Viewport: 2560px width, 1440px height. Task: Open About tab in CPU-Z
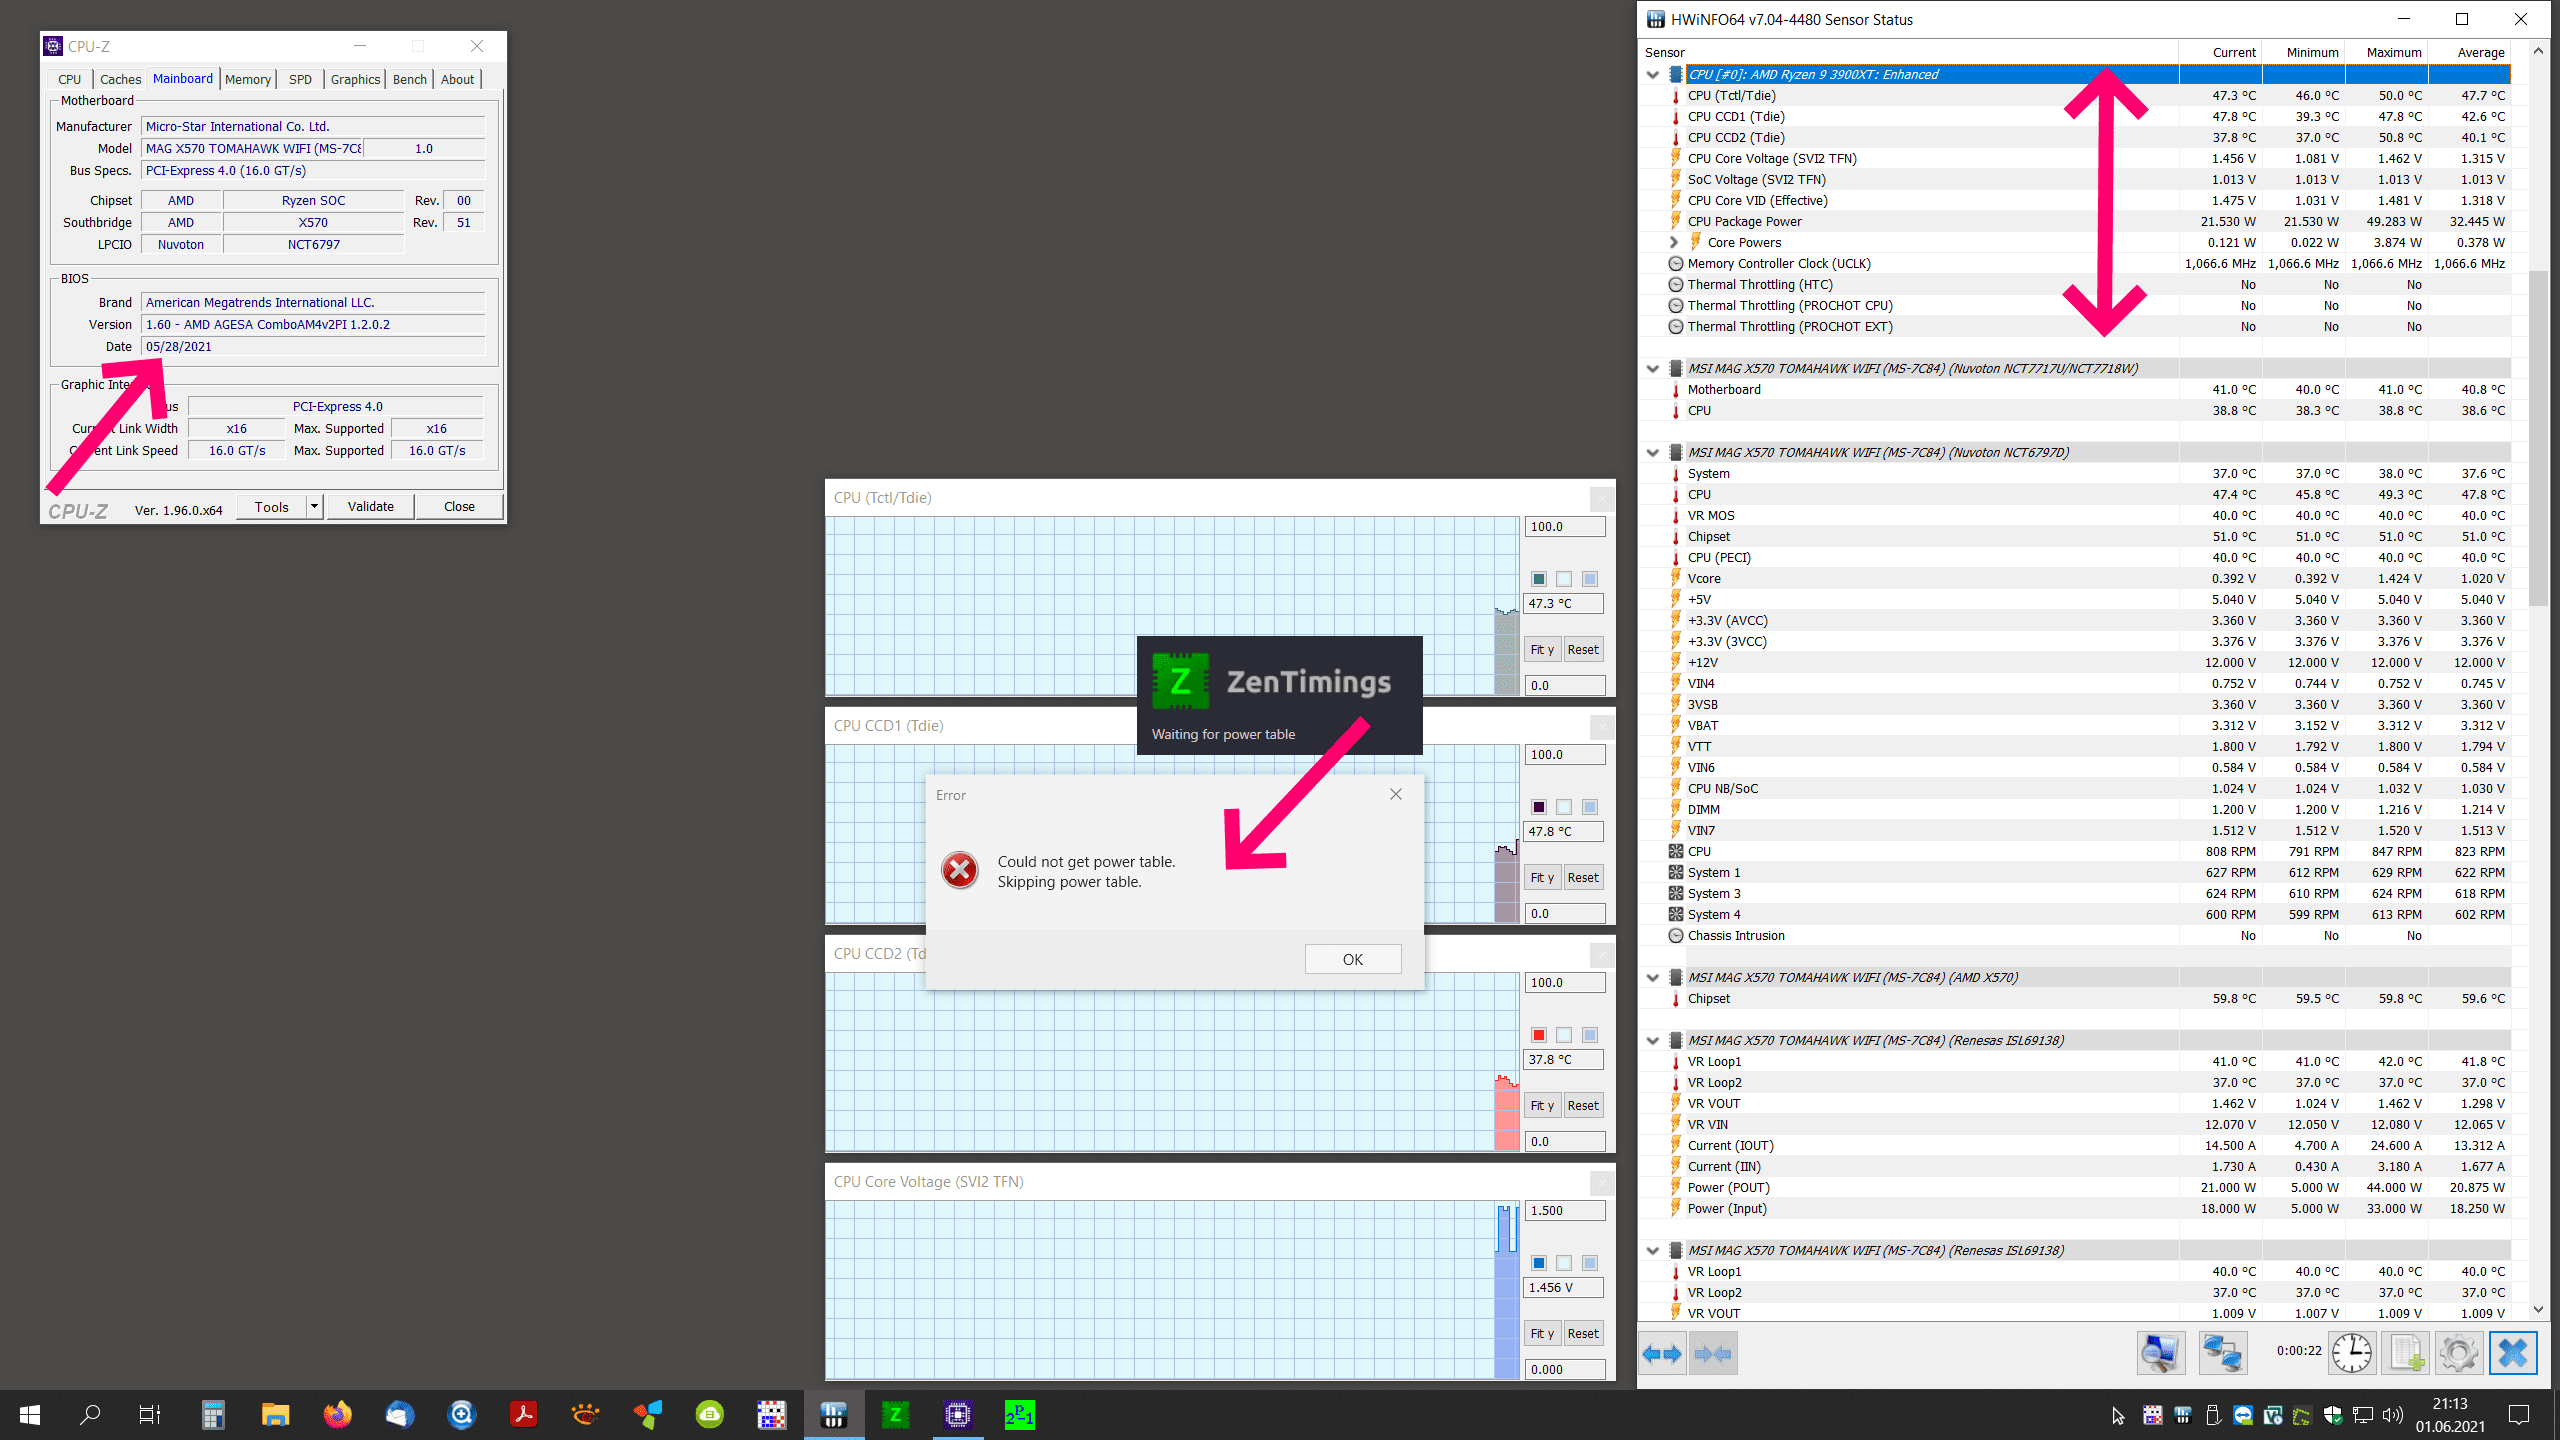point(458,79)
